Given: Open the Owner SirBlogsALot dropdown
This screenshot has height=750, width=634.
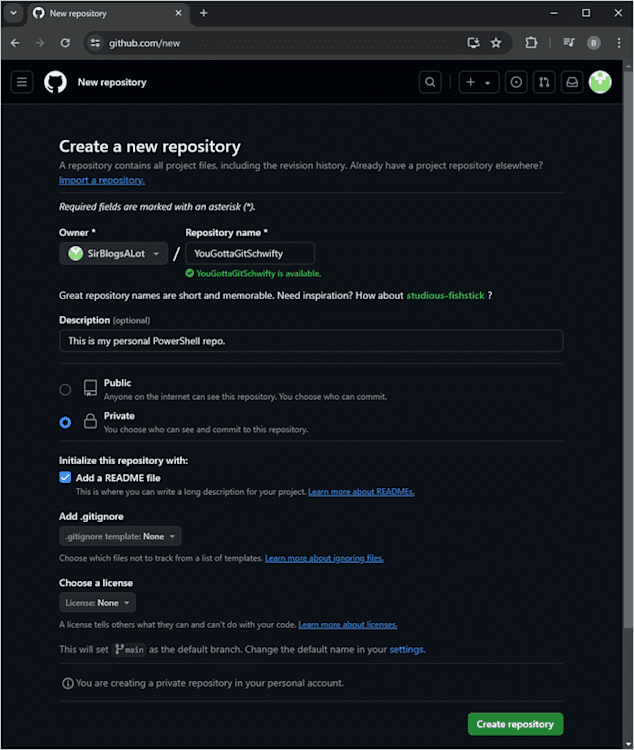Looking at the screenshot, I should [x=113, y=254].
